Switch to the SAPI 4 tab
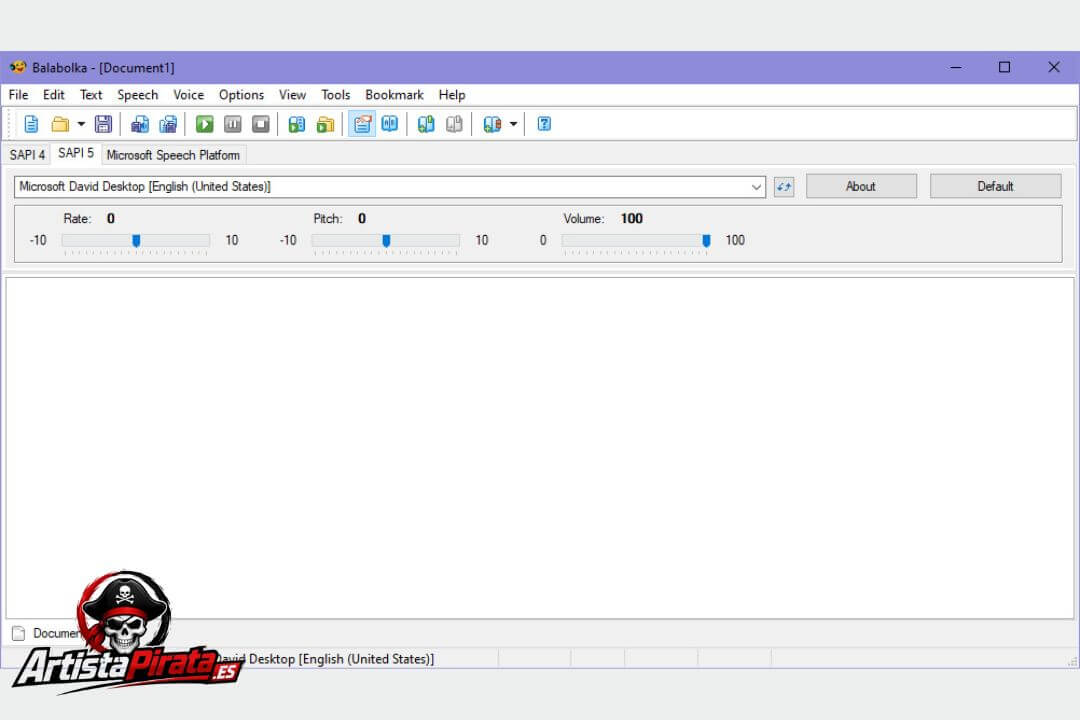The image size is (1080, 720). click(27, 155)
